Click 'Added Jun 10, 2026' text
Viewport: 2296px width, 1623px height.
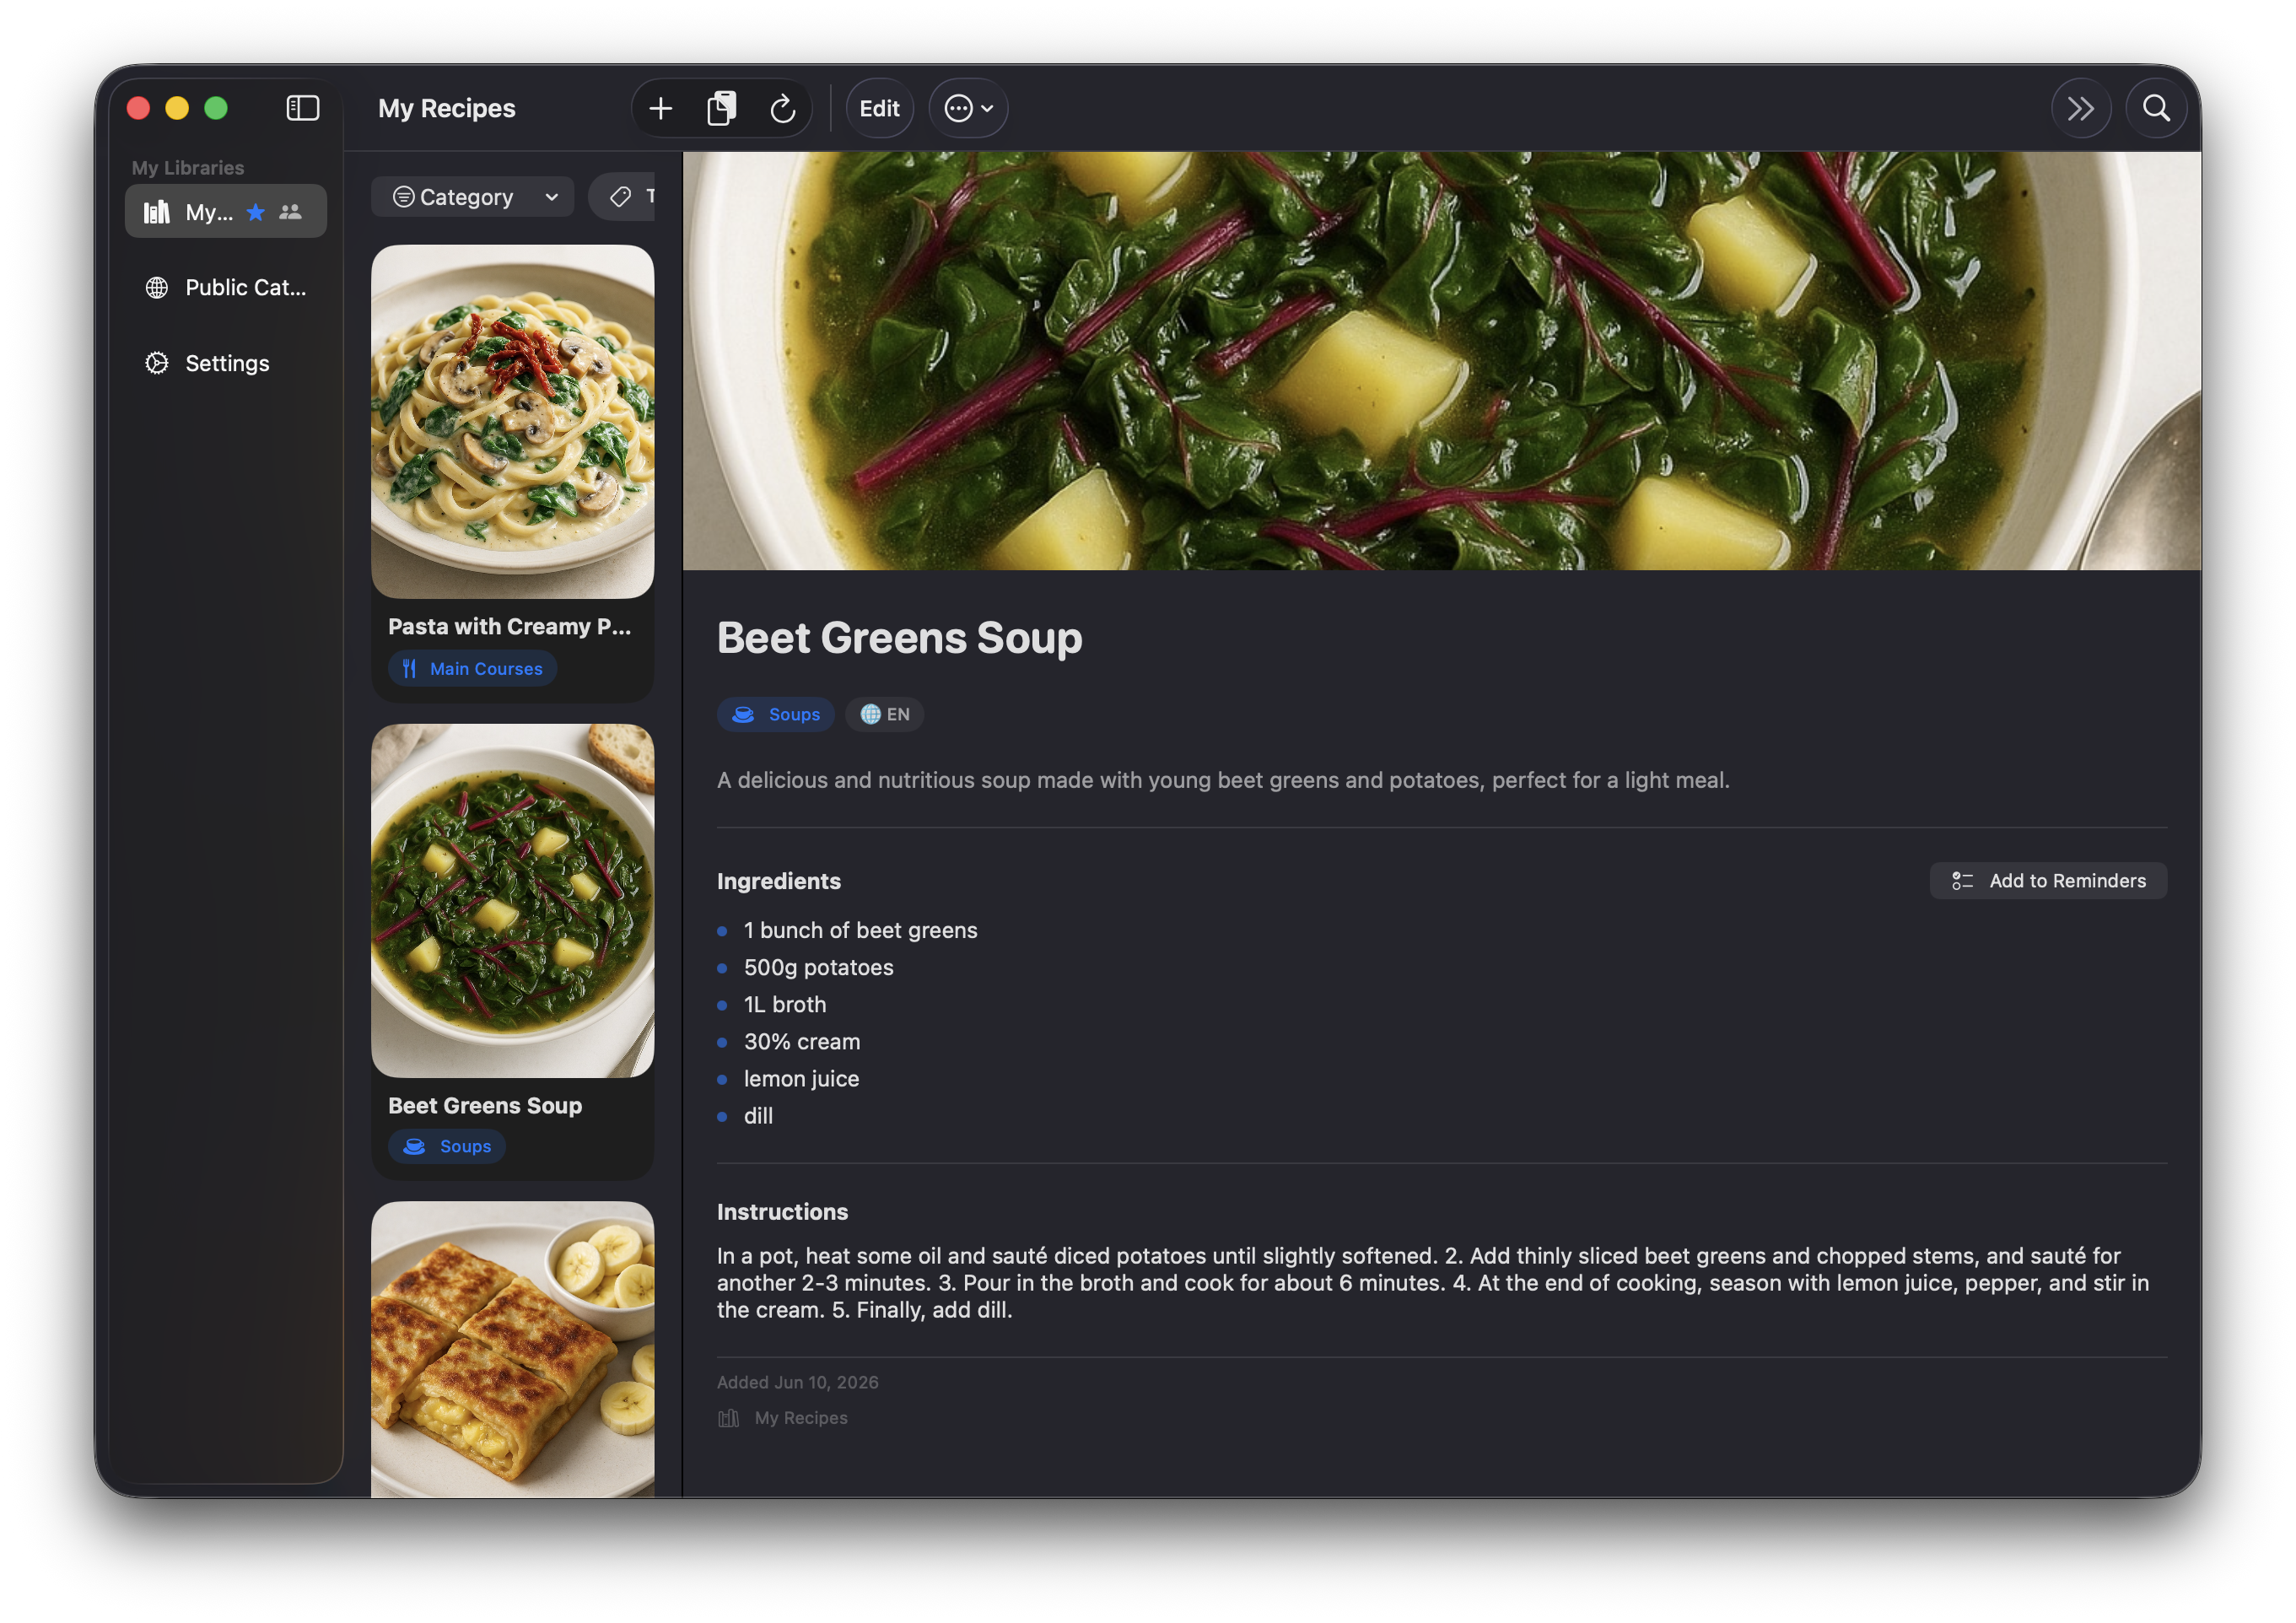tap(798, 1382)
